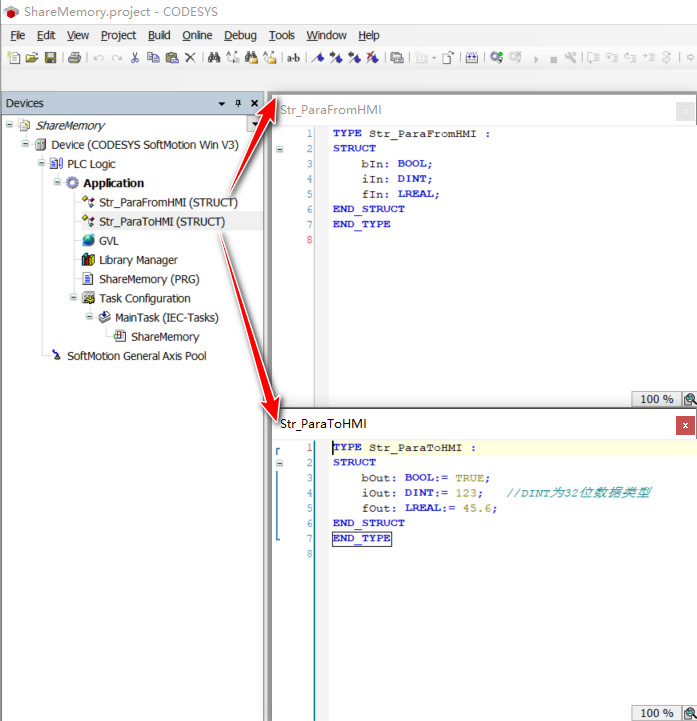
Task: Click the Replace icon next to Find
Action: coord(233,57)
